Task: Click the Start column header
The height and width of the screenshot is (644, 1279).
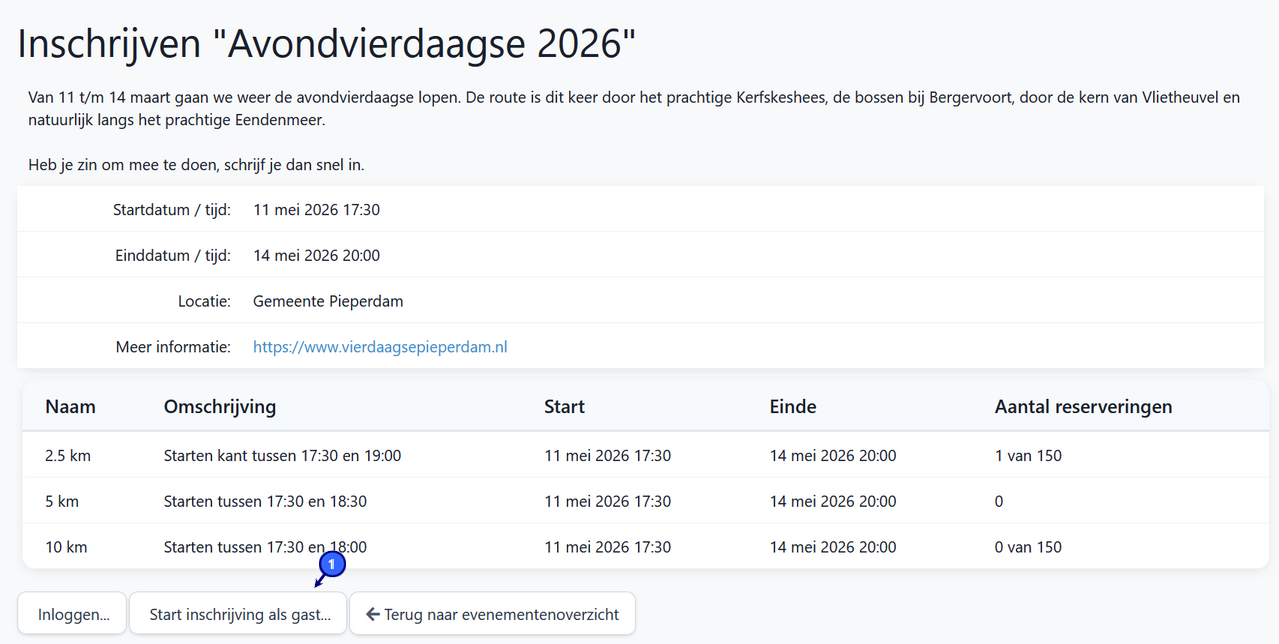Action: [564, 406]
